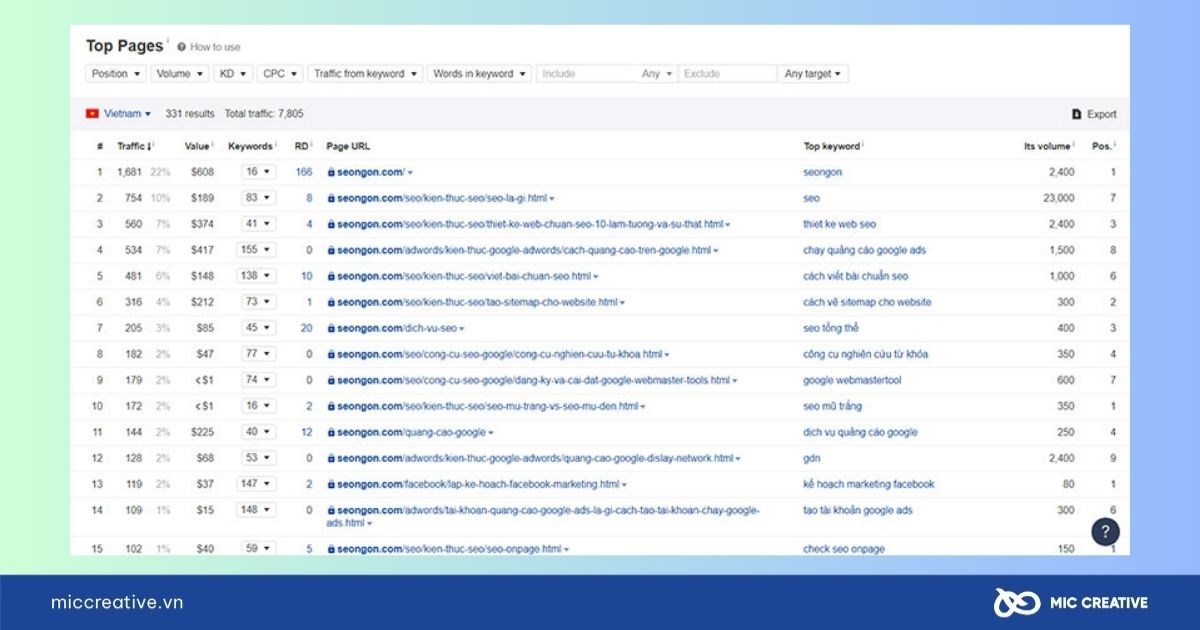The width and height of the screenshot is (1200, 630).
Task: Open the Any target dropdown
Action: coord(813,74)
